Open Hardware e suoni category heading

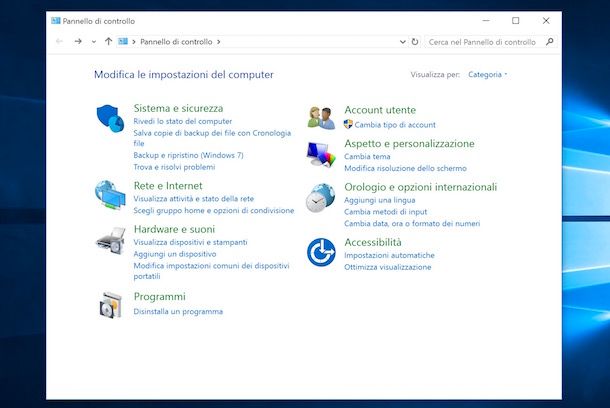pyautogui.click(x=174, y=229)
